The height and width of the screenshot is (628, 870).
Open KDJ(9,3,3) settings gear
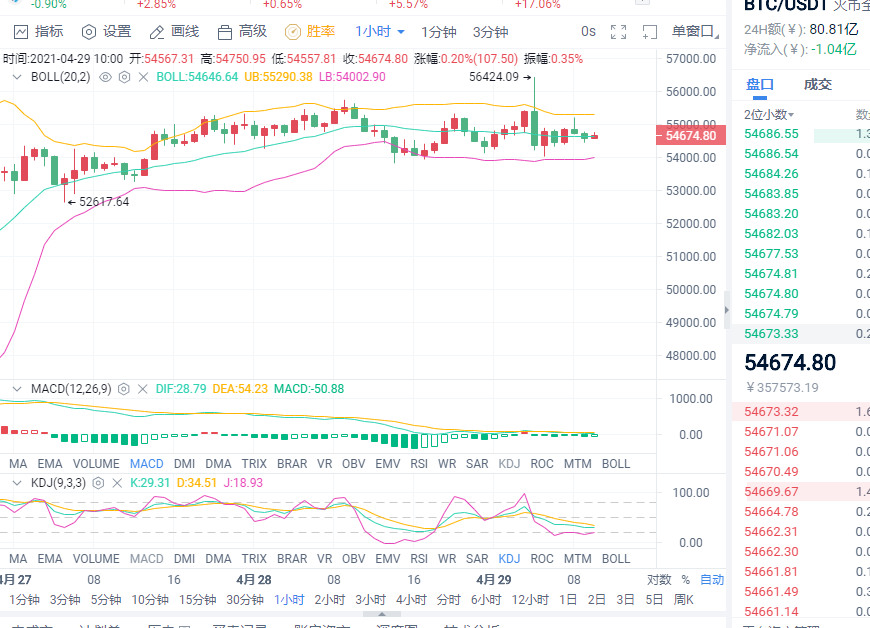pos(97,483)
